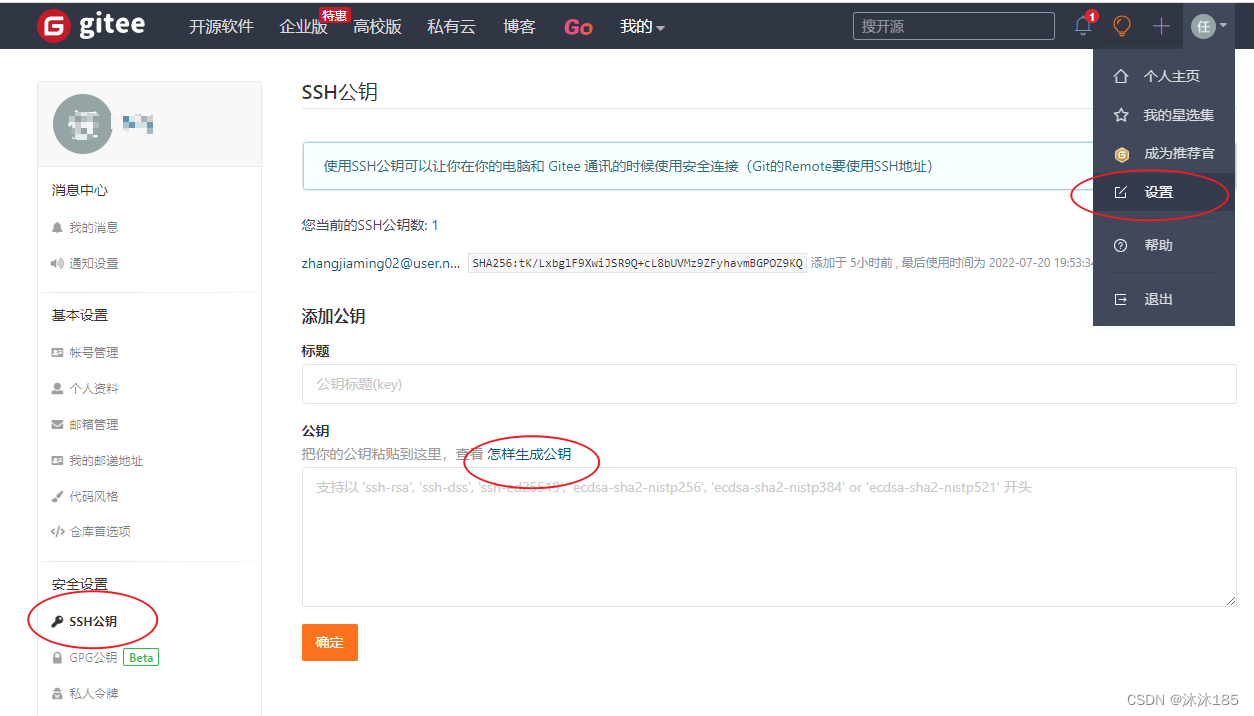The height and width of the screenshot is (716, 1254).
Task: Click the plus icon to create new
Action: click(x=1160, y=26)
